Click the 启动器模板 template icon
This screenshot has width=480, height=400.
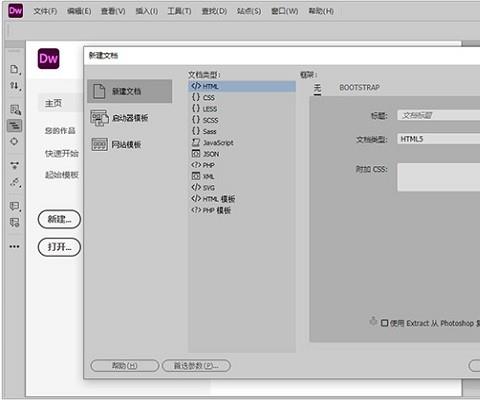point(99,118)
